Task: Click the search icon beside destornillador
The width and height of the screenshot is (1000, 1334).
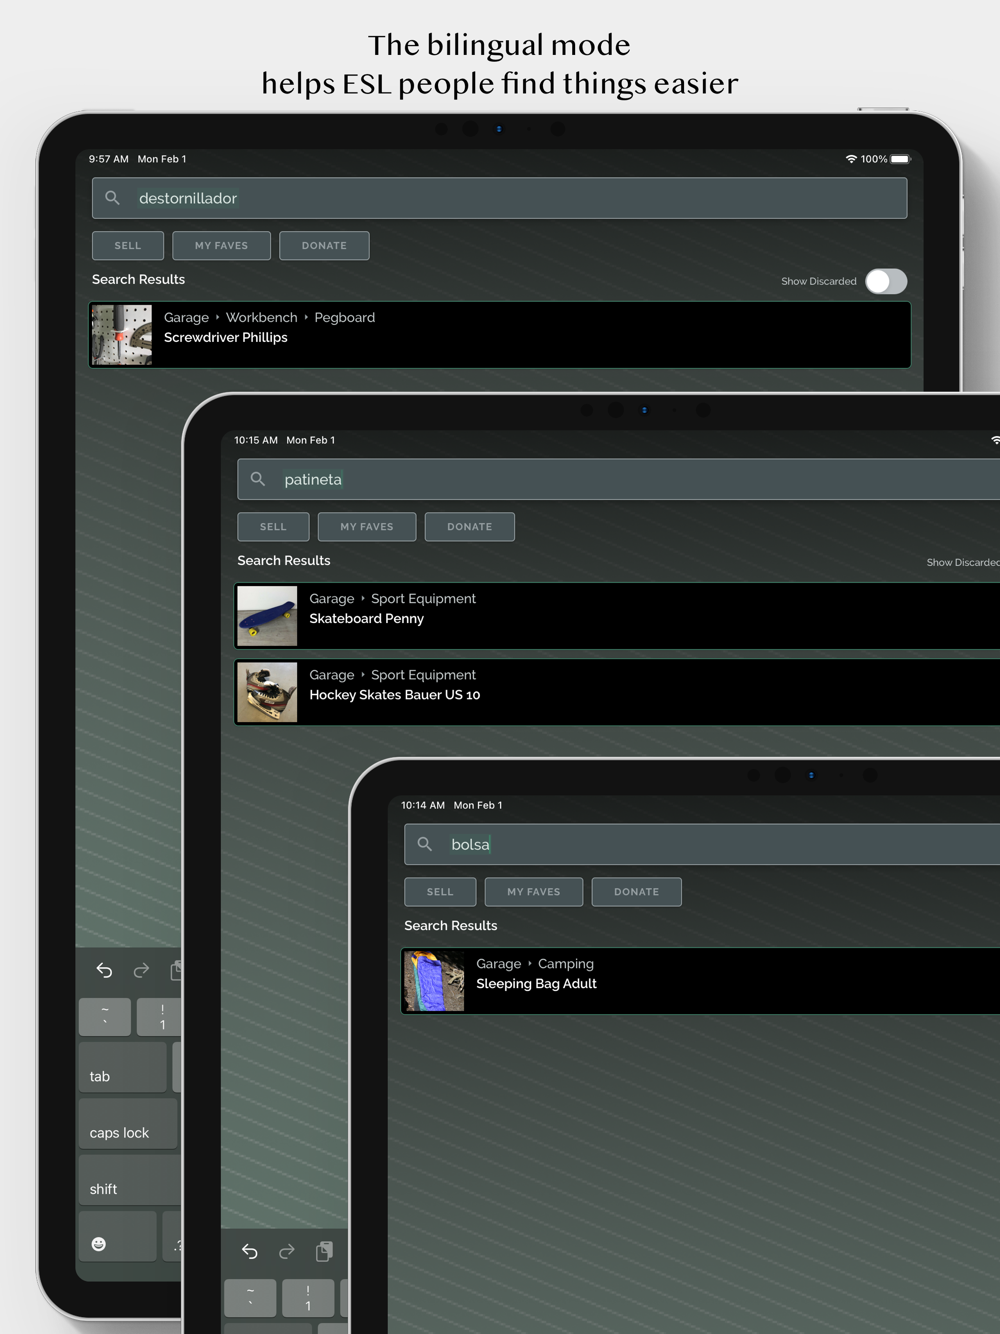Action: click(x=113, y=198)
